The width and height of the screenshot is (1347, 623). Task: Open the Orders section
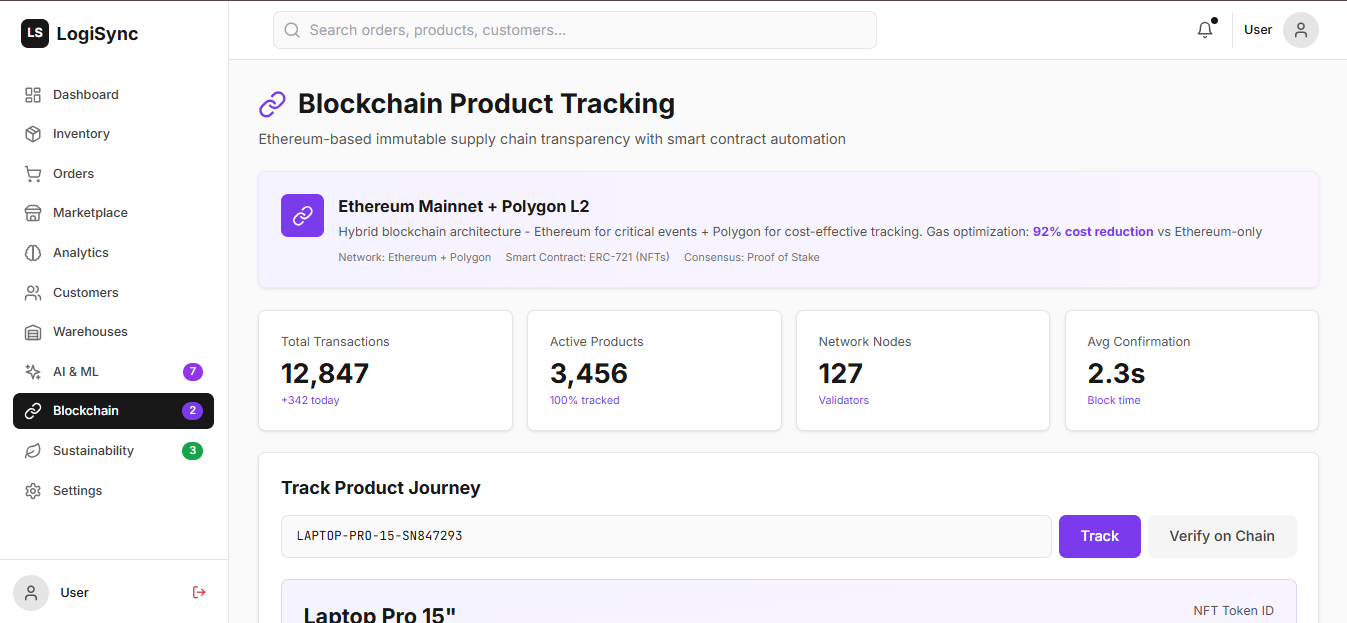113,174
